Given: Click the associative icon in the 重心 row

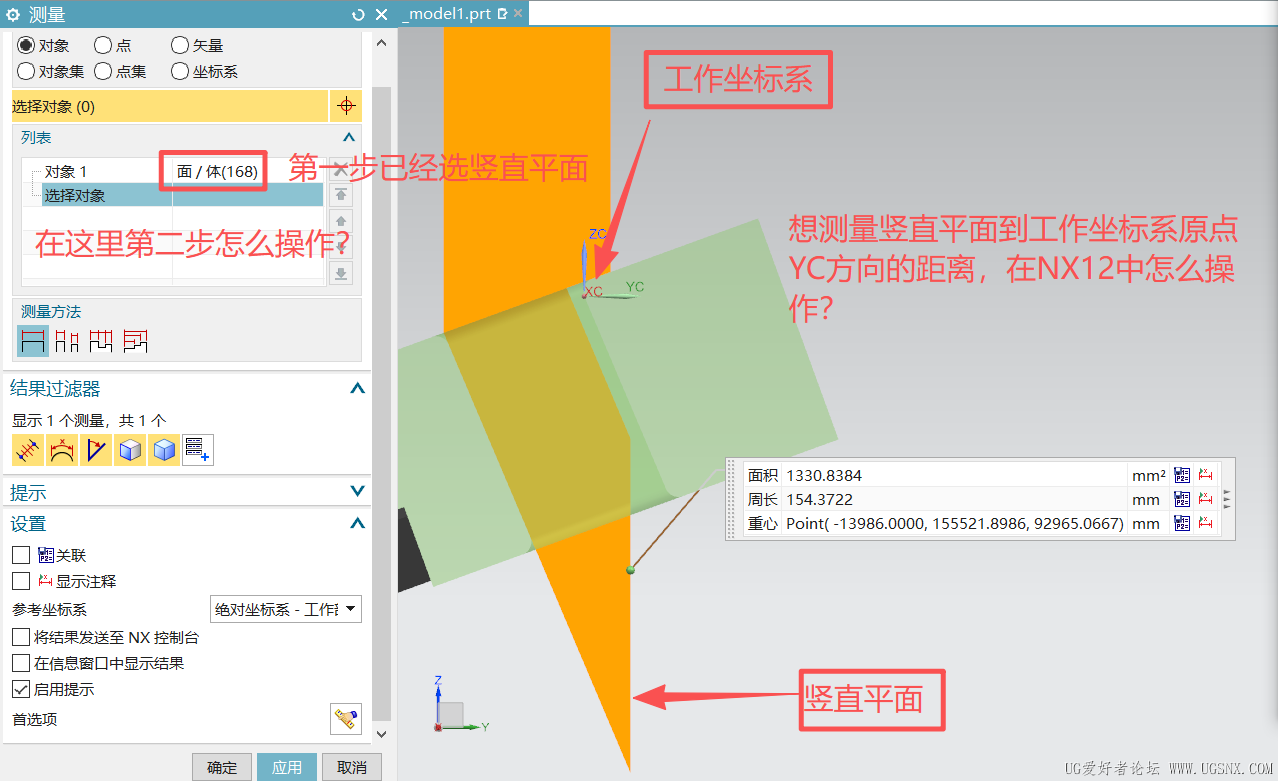Looking at the screenshot, I should 1182,523.
